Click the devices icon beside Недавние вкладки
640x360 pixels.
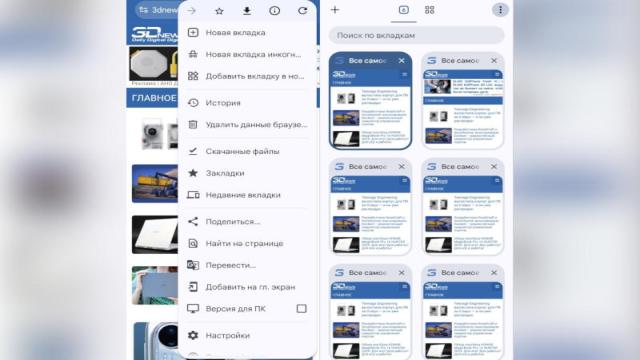(193, 195)
